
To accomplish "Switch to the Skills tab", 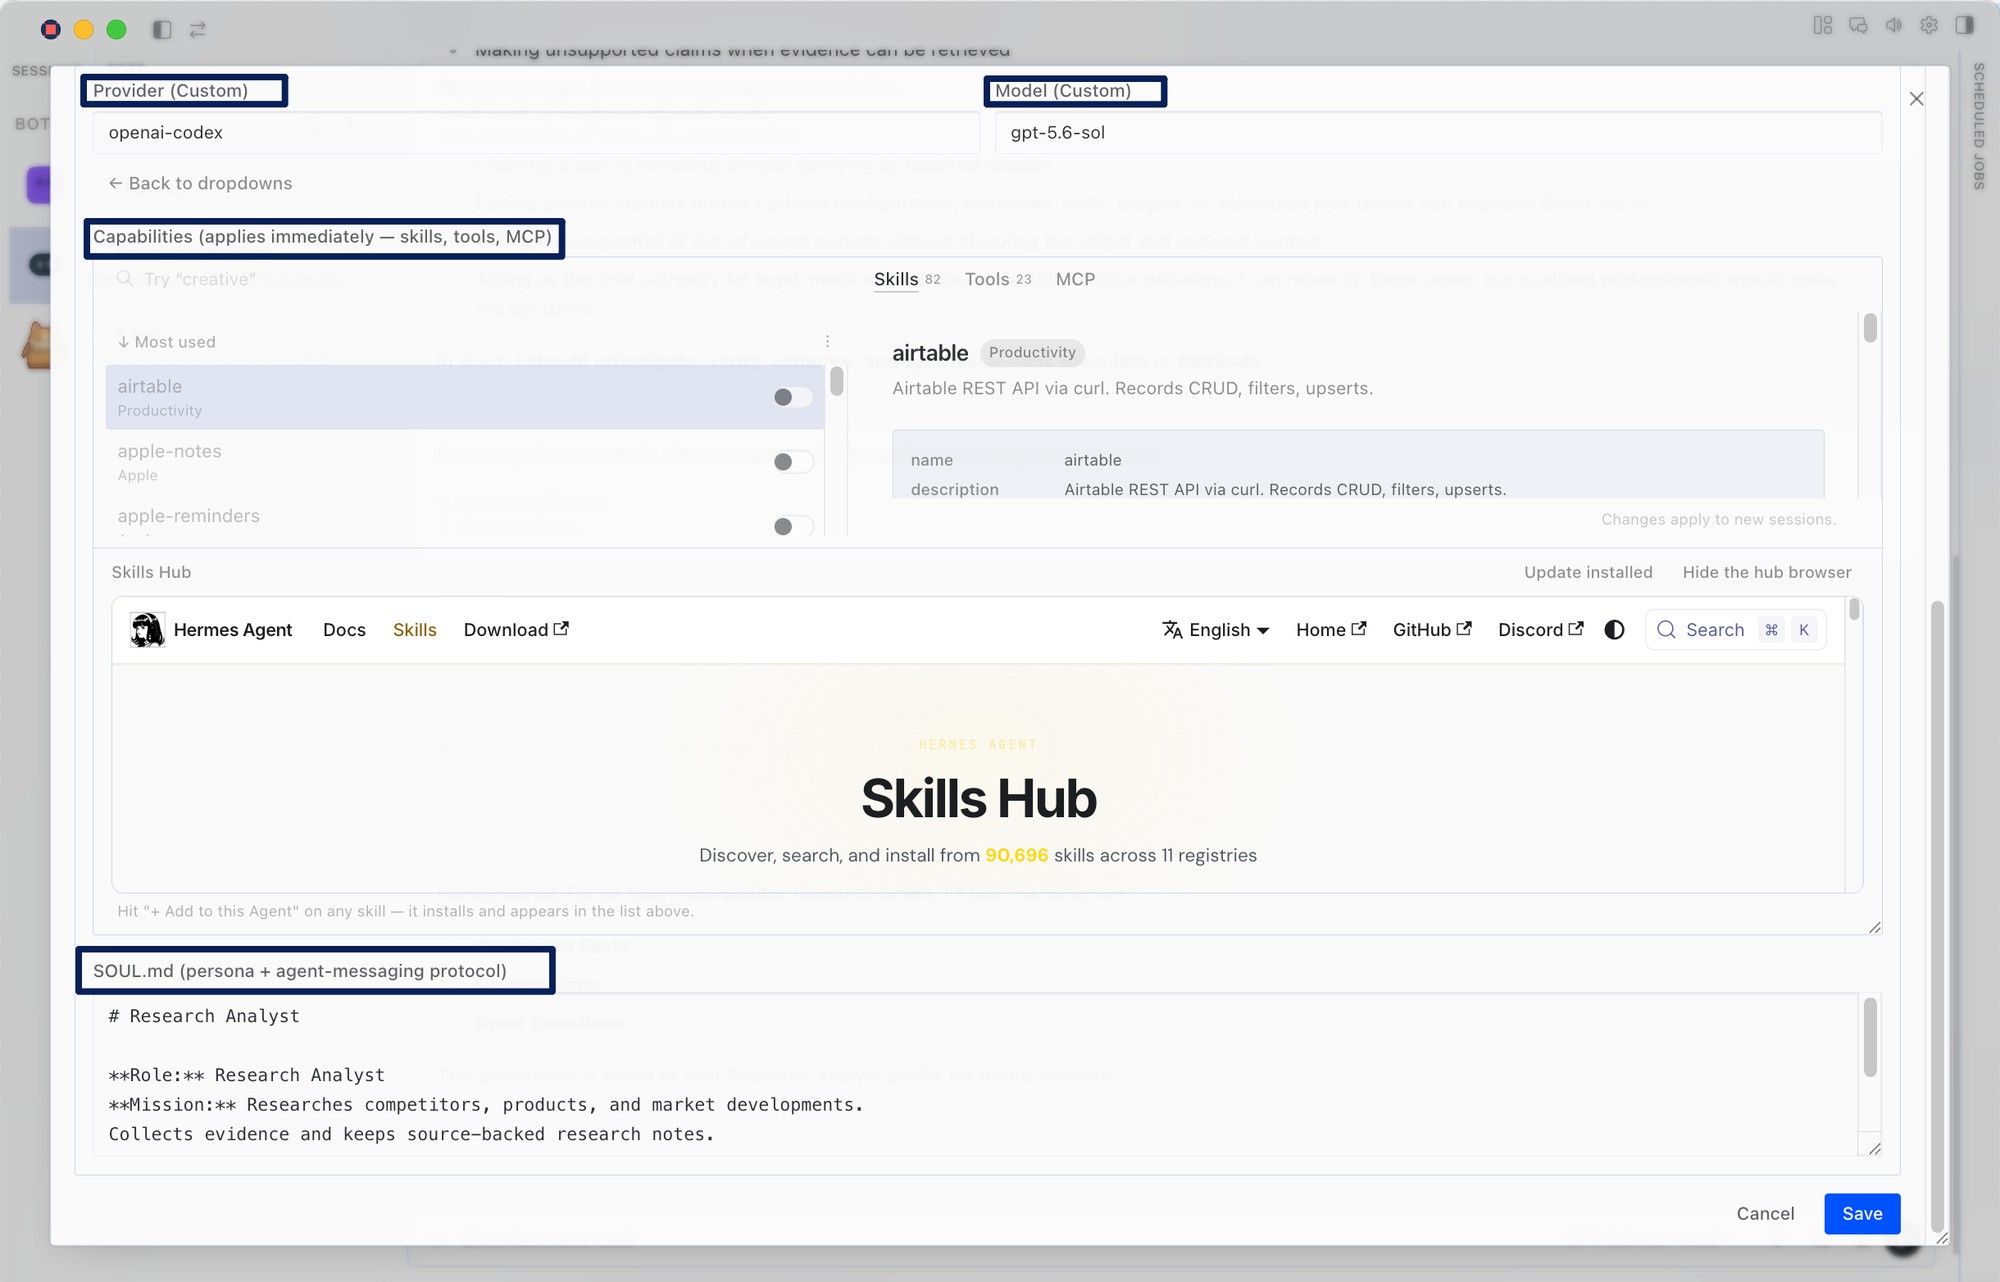I will (x=907, y=280).
